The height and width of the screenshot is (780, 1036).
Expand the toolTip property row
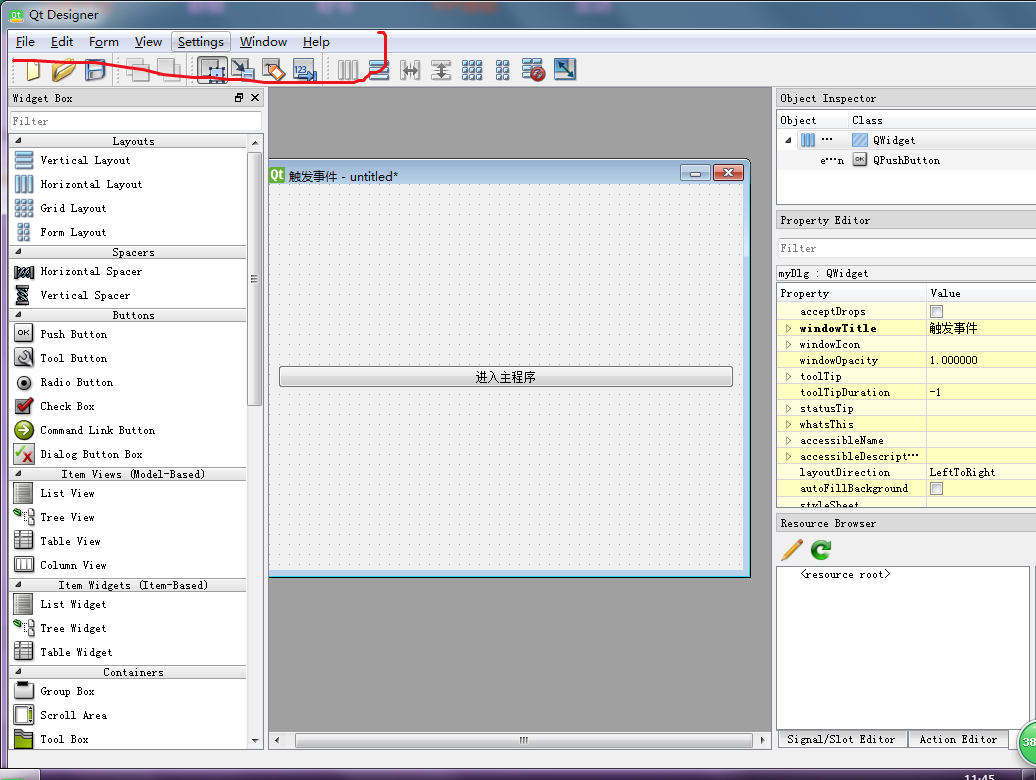click(x=788, y=376)
